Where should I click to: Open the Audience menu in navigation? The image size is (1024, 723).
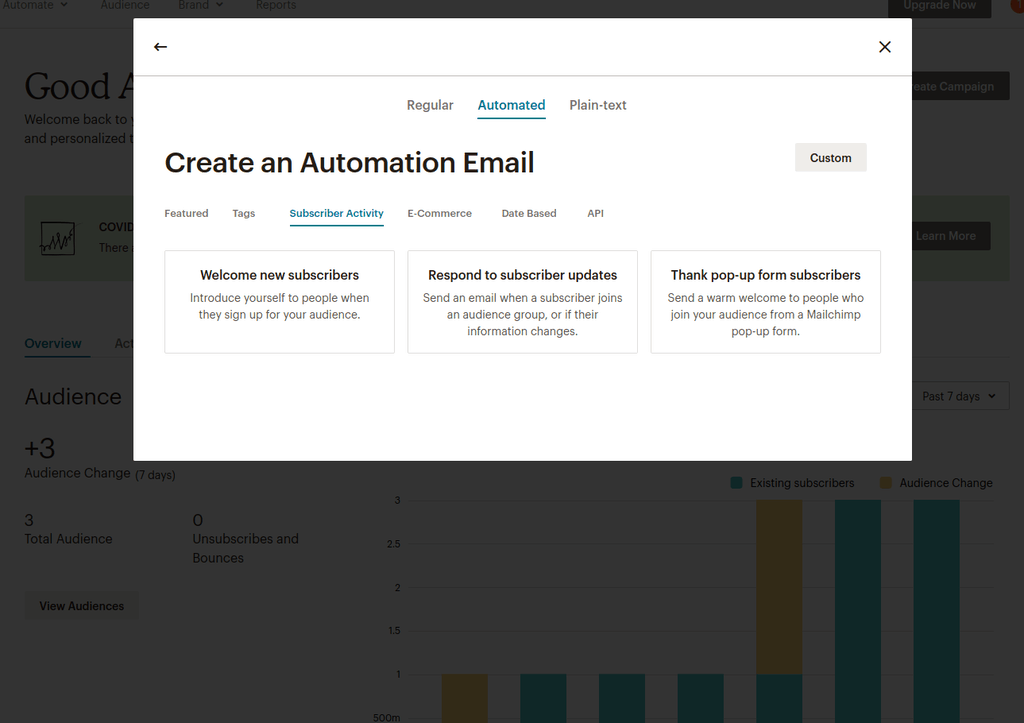pos(125,5)
